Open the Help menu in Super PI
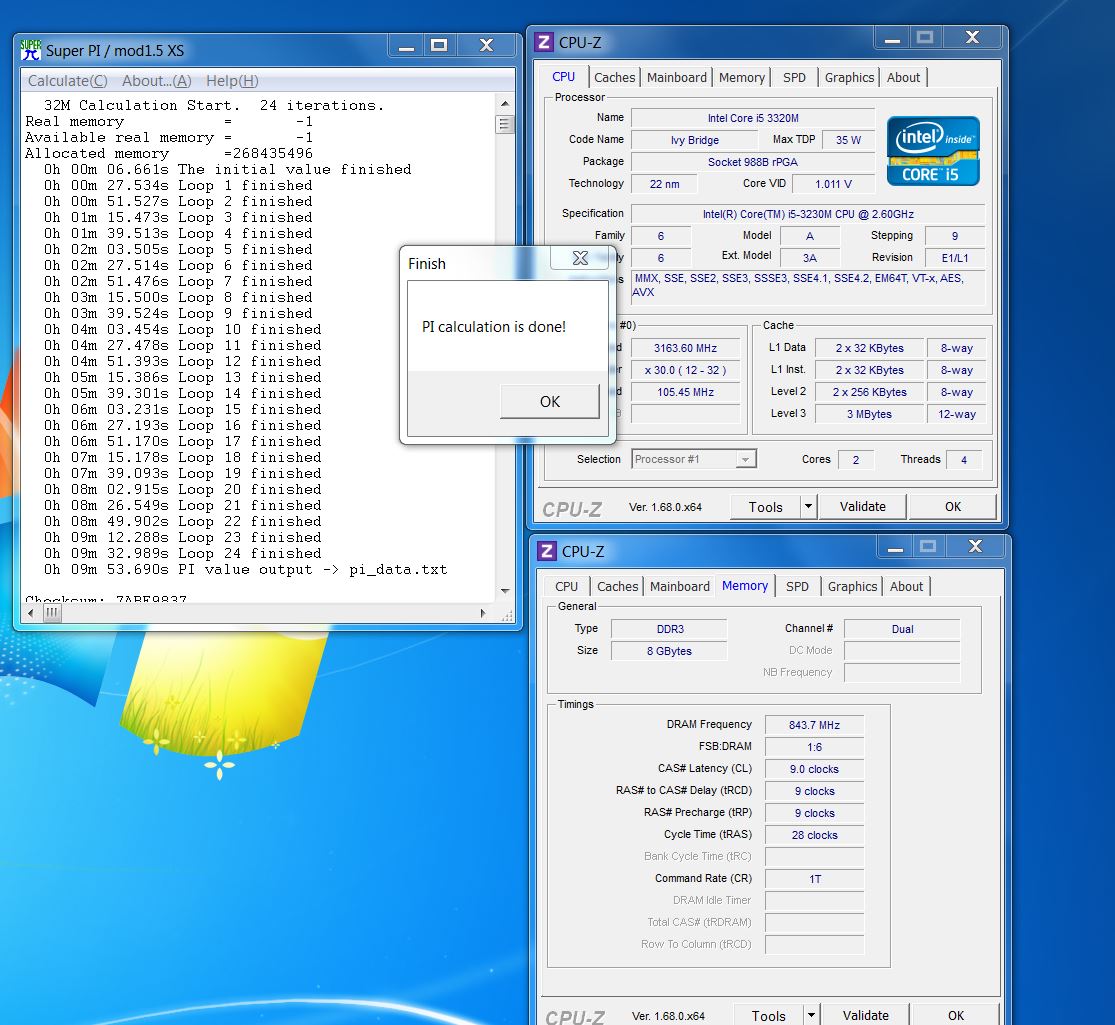 coord(232,80)
